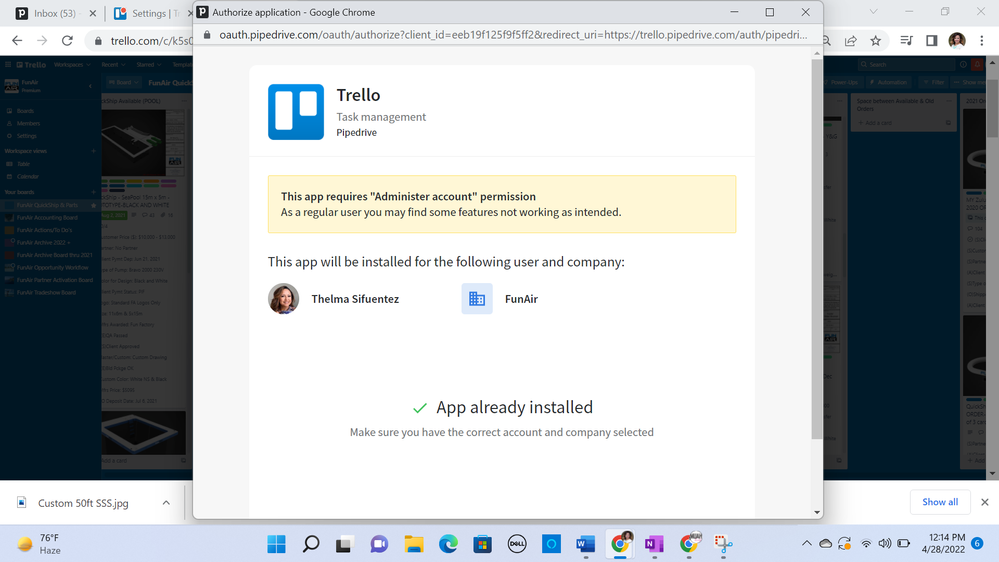This screenshot has width=999, height=562.
Task: Click Trello's red notification bell
Action: coord(977,64)
